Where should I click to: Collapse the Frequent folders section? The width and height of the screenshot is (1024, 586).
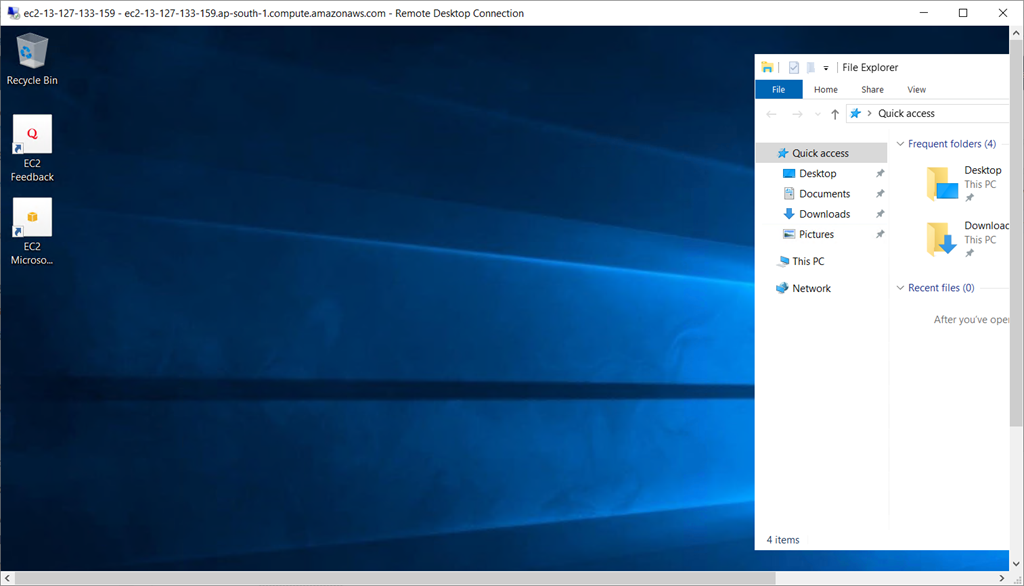coord(899,143)
